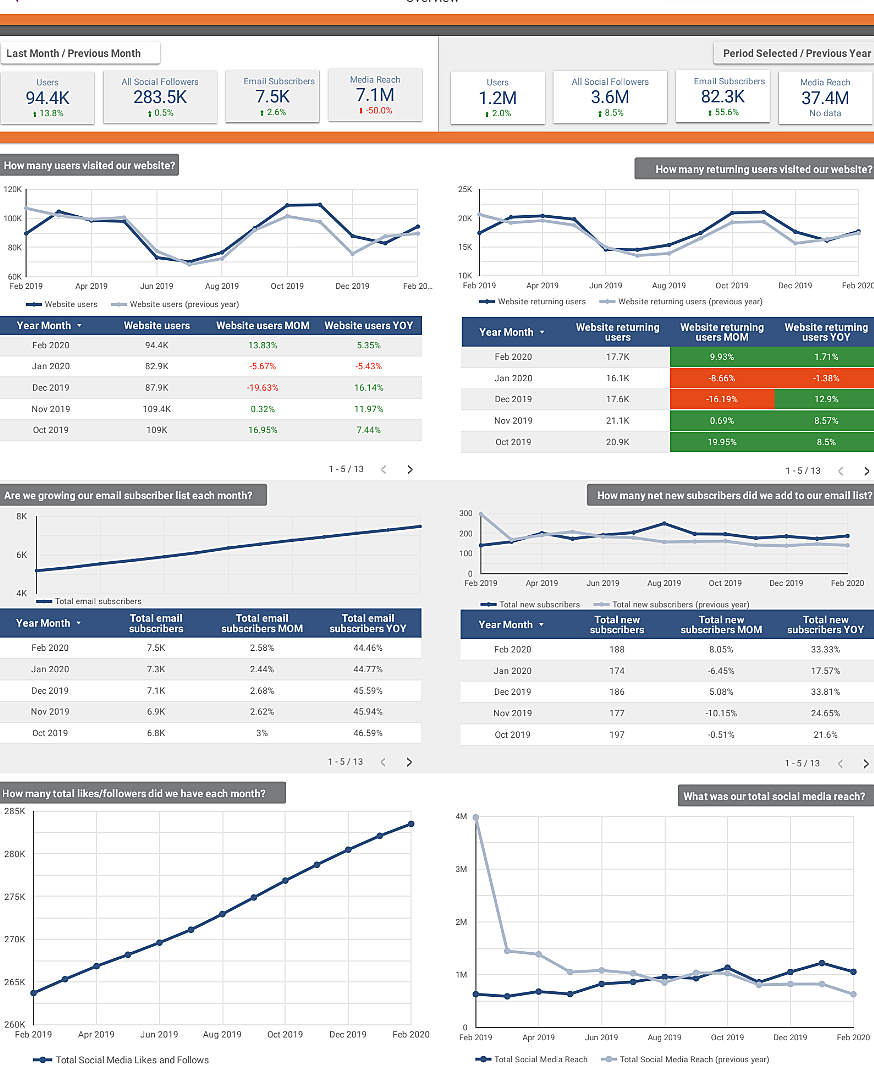Previous page arrow under new subscribers table
Screen dimensions: 874x1075
click(840, 764)
